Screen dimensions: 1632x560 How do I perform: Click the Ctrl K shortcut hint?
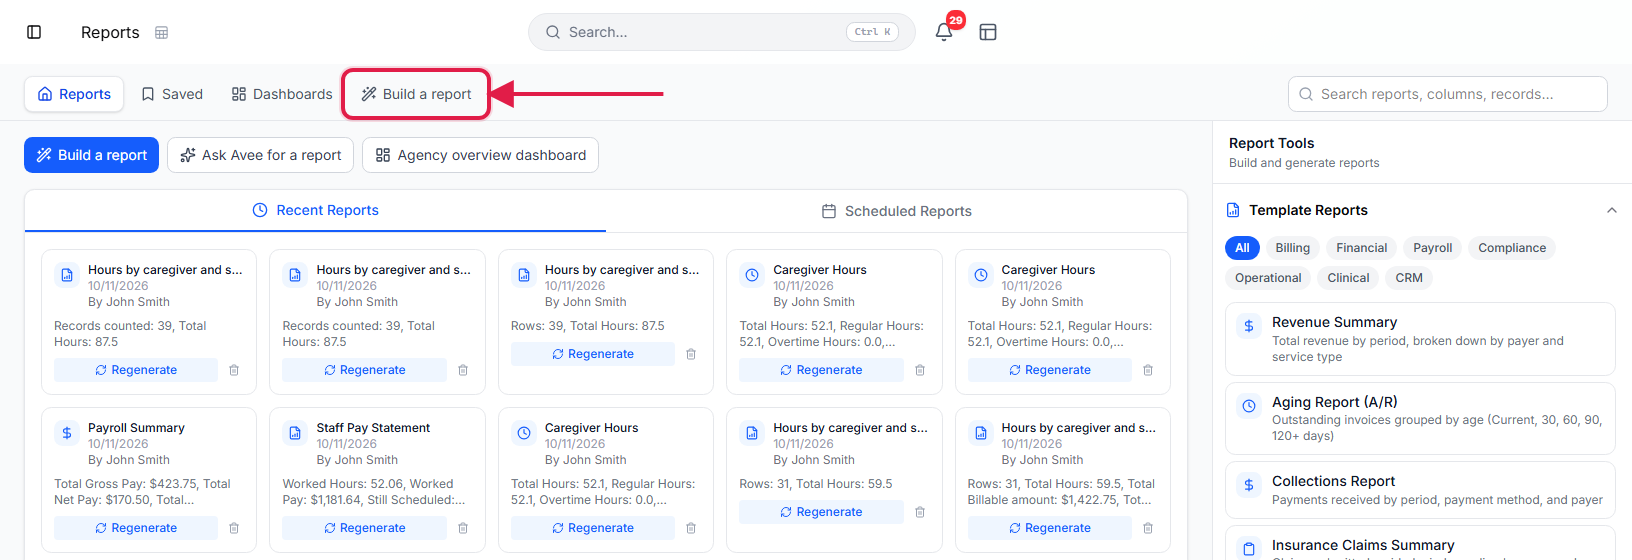coord(872,32)
